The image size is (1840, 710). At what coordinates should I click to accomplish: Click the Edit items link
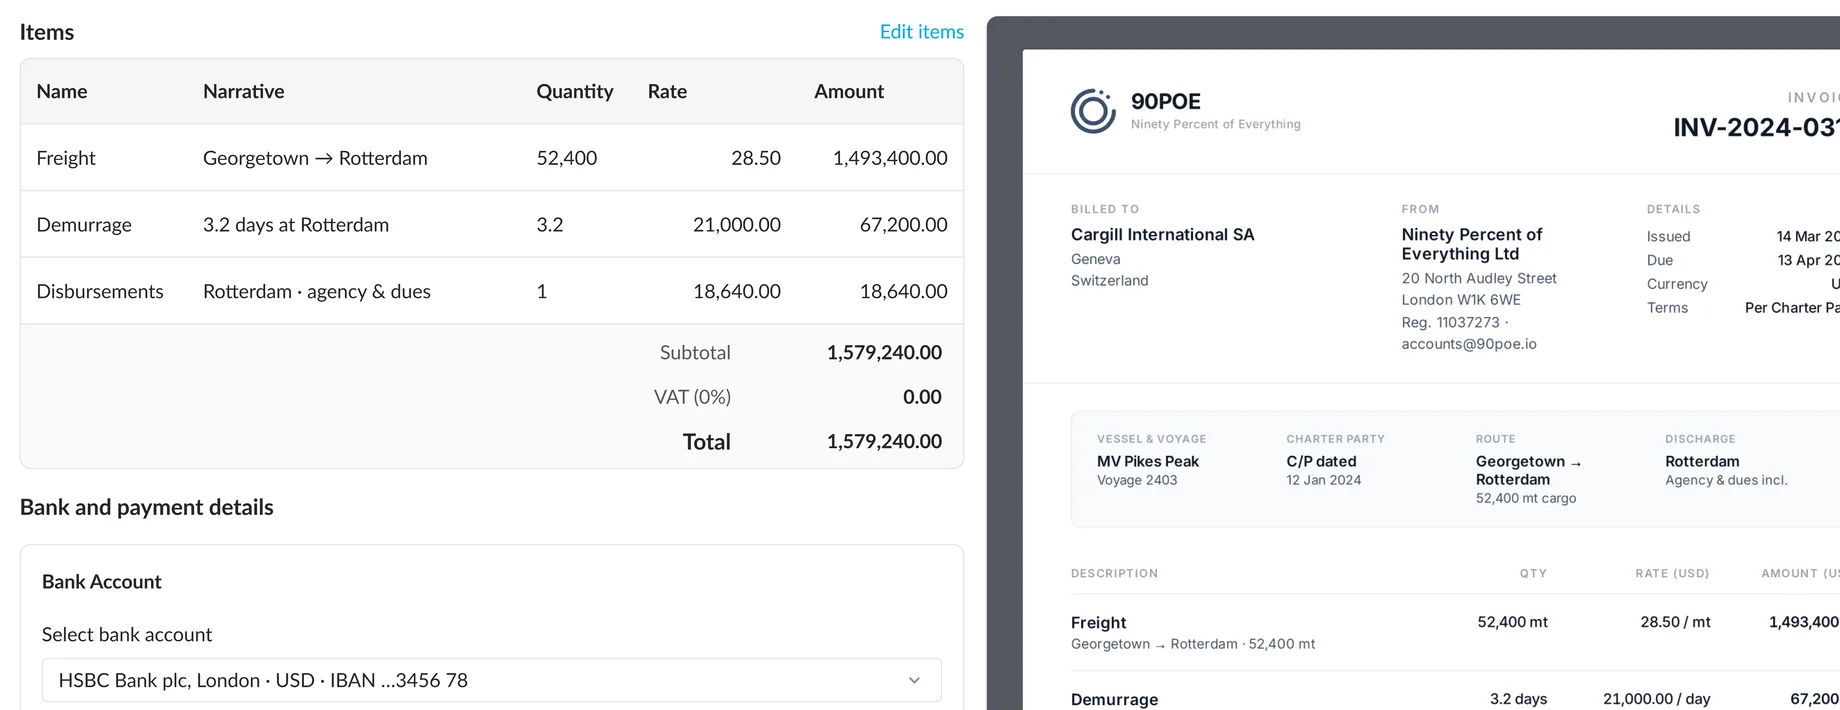[921, 32]
